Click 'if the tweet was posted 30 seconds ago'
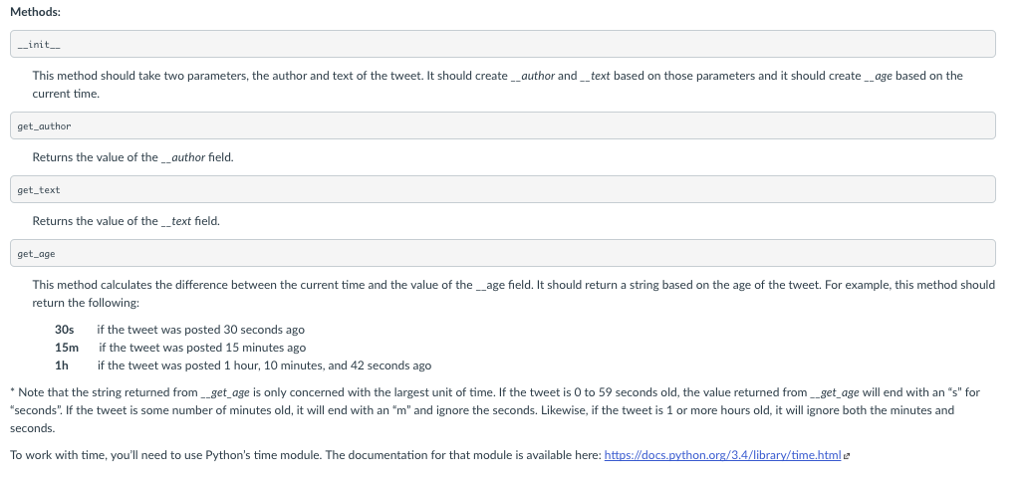The width and height of the screenshot is (1024, 484). [x=200, y=330]
